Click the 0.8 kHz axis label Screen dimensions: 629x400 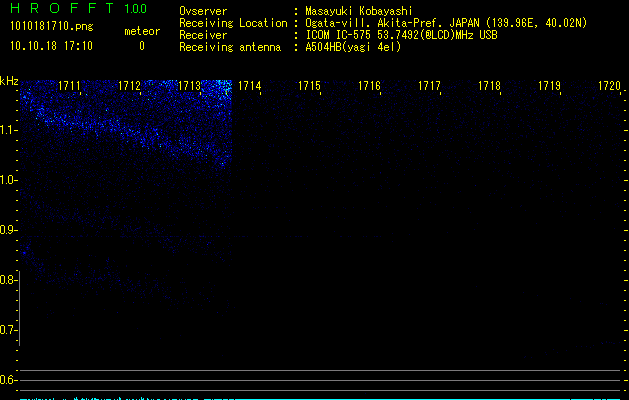[x=8, y=280]
